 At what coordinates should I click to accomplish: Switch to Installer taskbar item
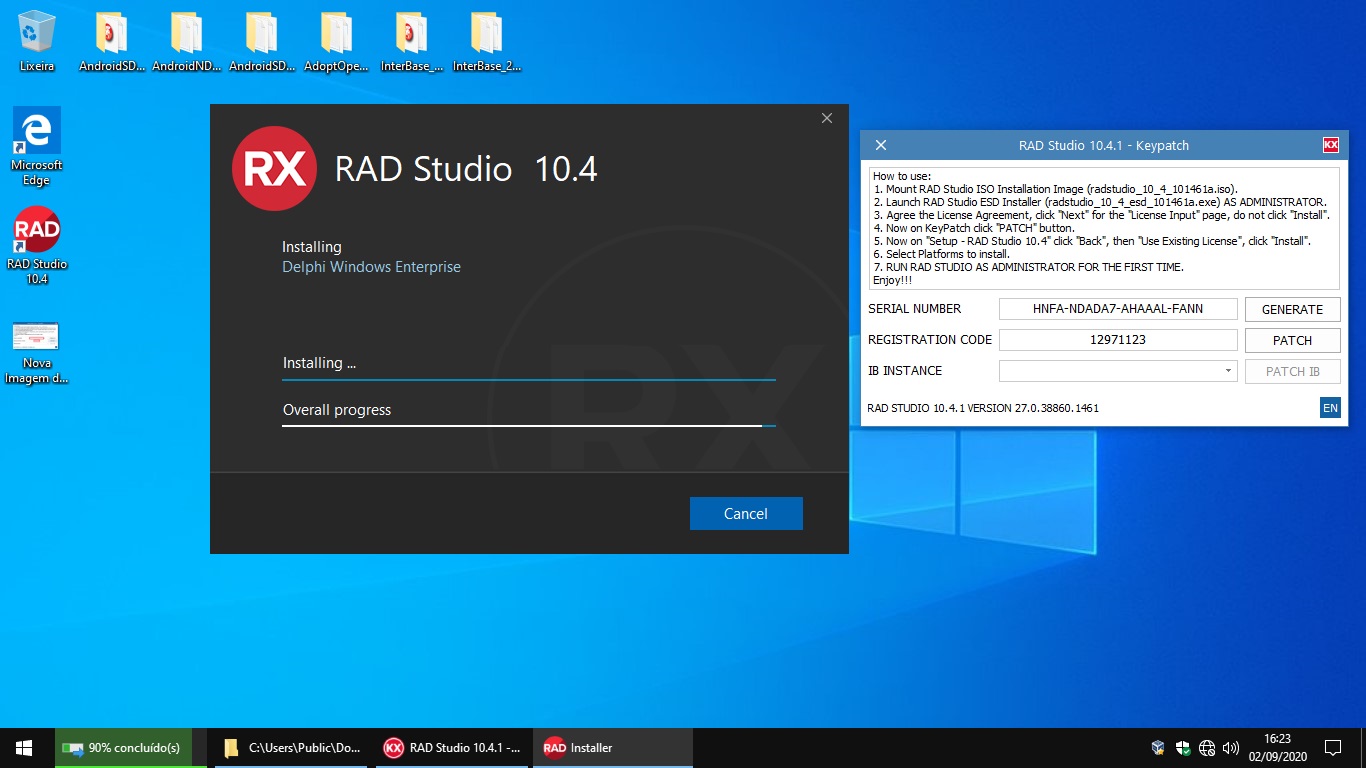click(x=612, y=748)
